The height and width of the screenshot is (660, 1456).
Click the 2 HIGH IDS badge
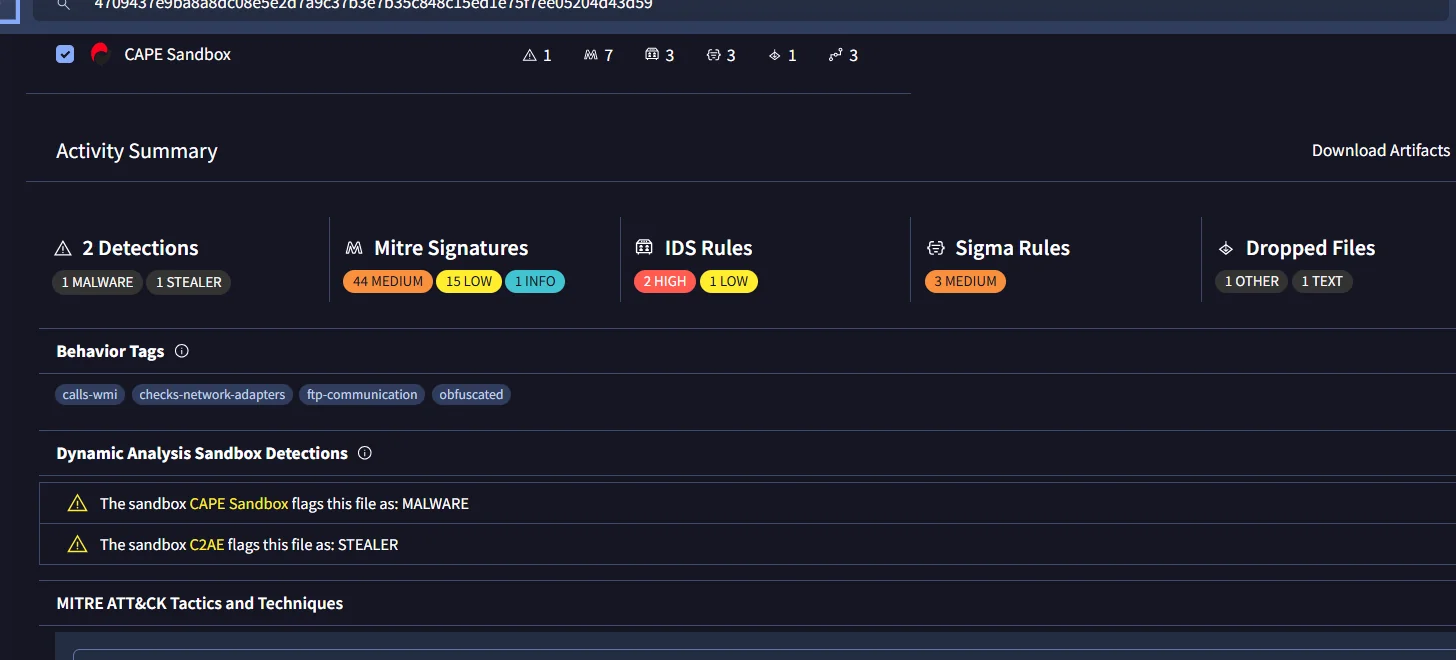665,281
